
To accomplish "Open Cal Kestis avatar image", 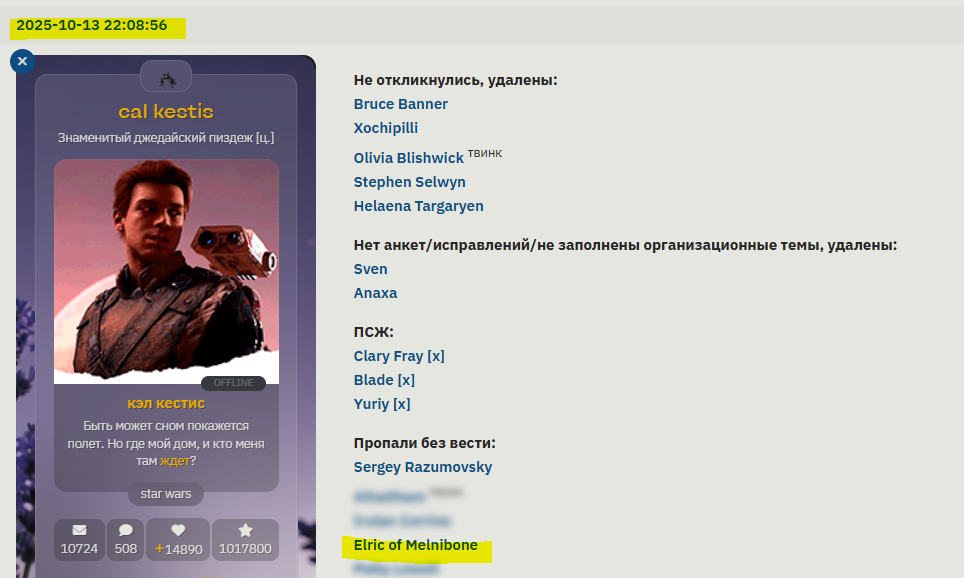I will pyautogui.click(x=167, y=271).
